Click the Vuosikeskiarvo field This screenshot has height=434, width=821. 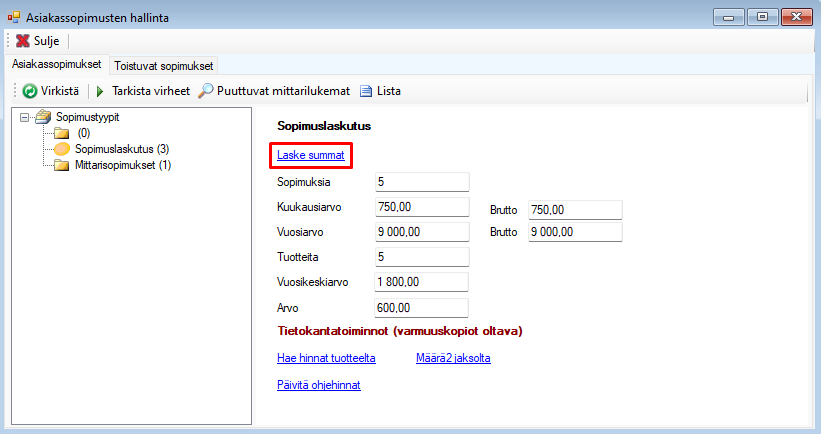(421, 282)
